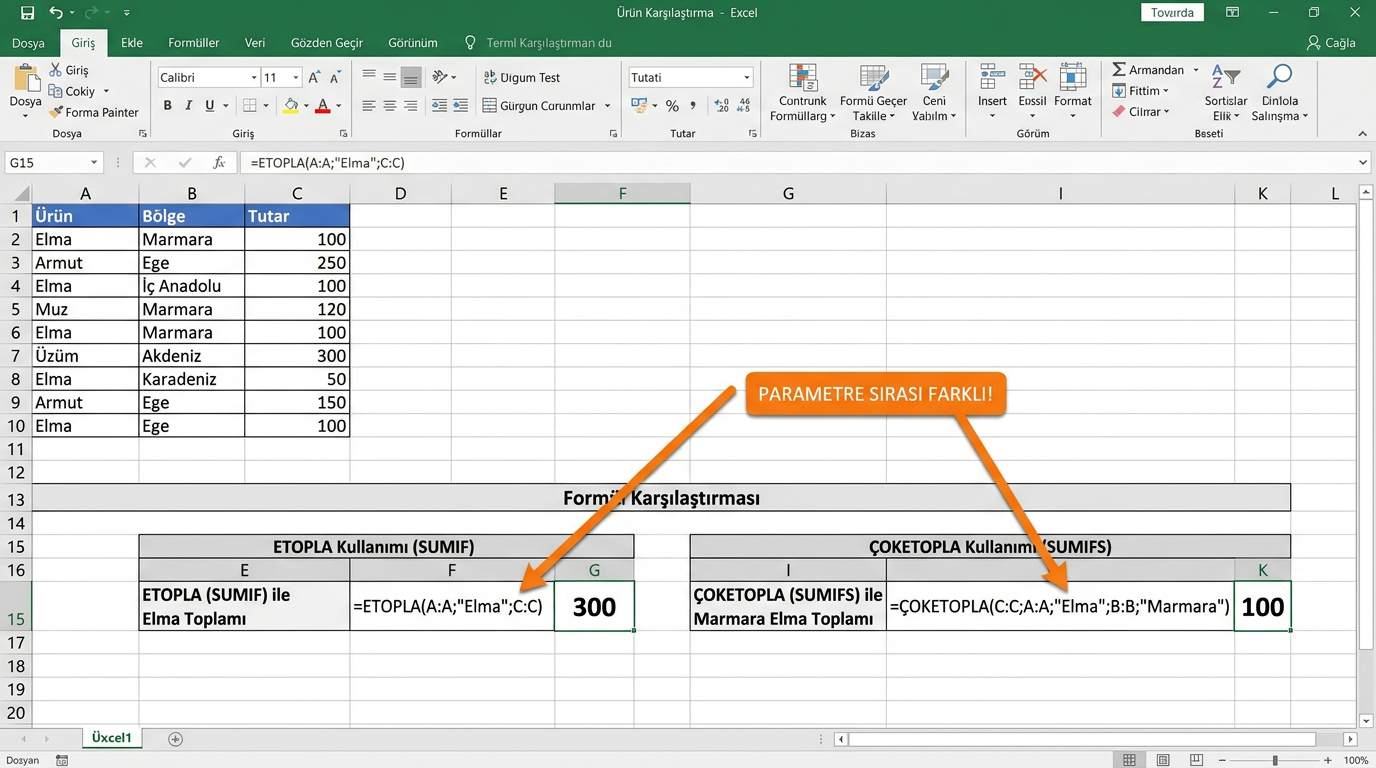Expand the Name Box dropdown for G15
The width and height of the screenshot is (1376, 768).
(x=94, y=163)
